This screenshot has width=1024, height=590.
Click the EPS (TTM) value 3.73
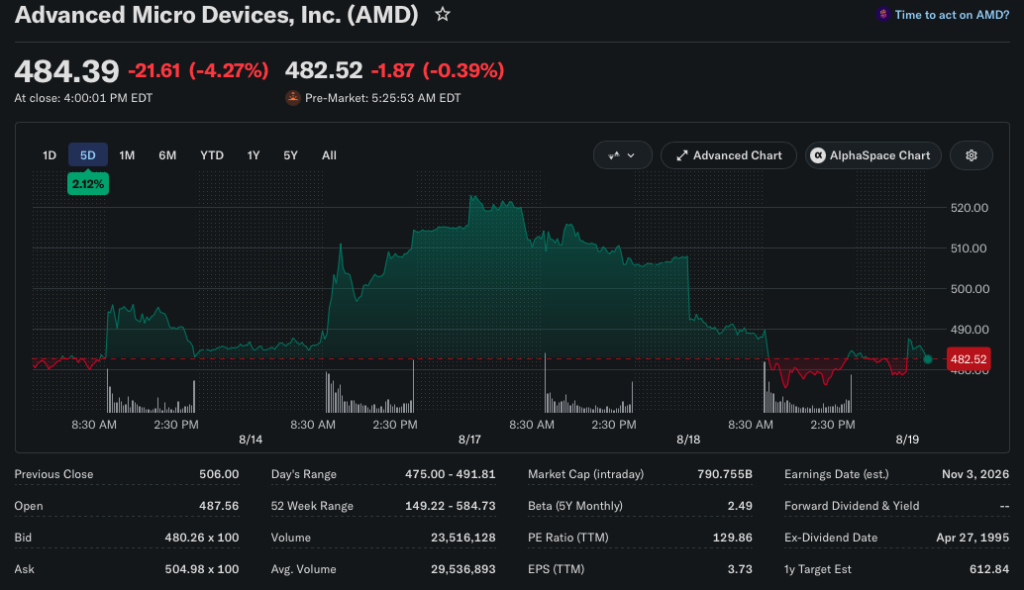coord(740,569)
